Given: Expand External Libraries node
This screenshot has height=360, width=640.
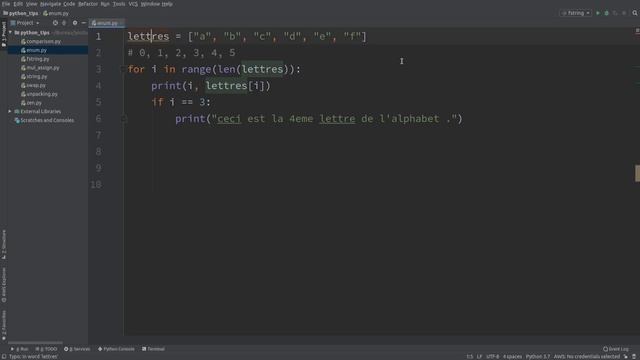Looking at the screenshot, I should pyautogui.click(x=10, y=111).
